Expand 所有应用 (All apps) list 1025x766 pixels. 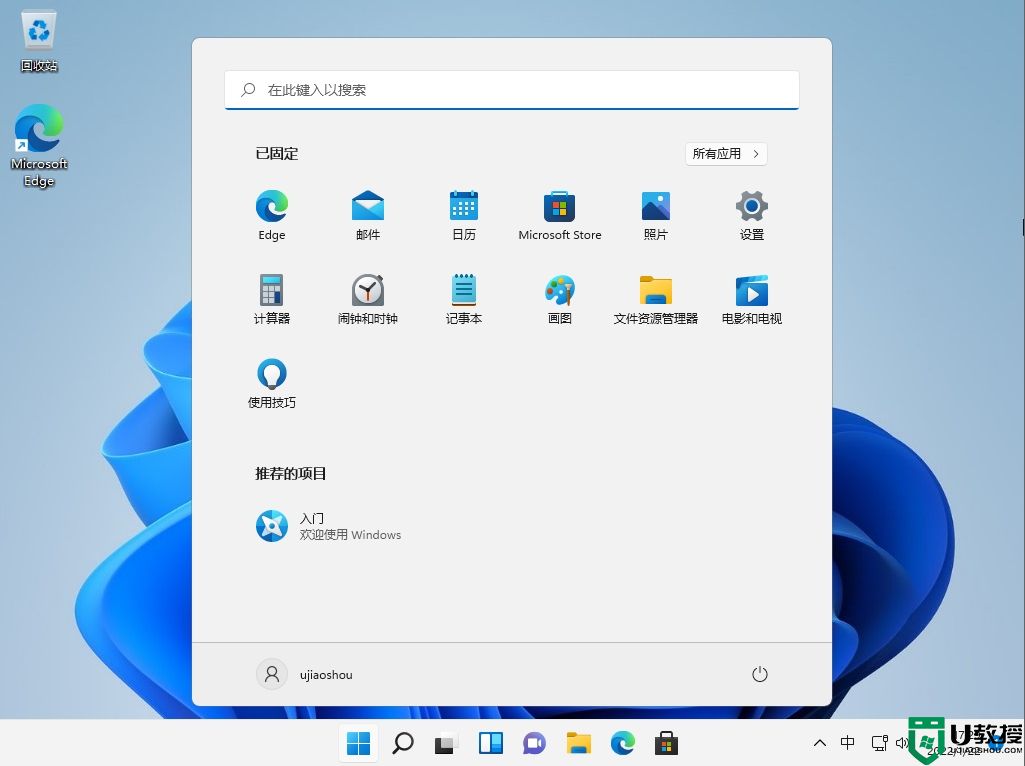[725, 153]
